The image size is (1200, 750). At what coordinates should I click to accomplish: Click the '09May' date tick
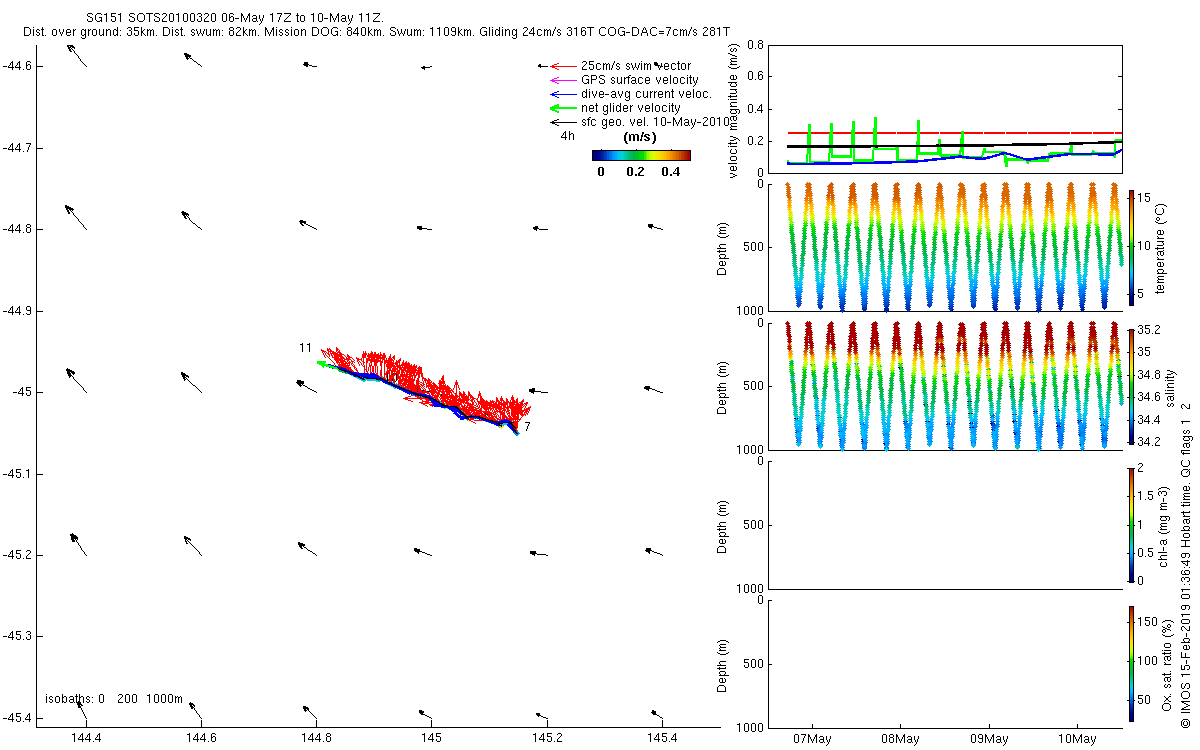click(989, 739)
